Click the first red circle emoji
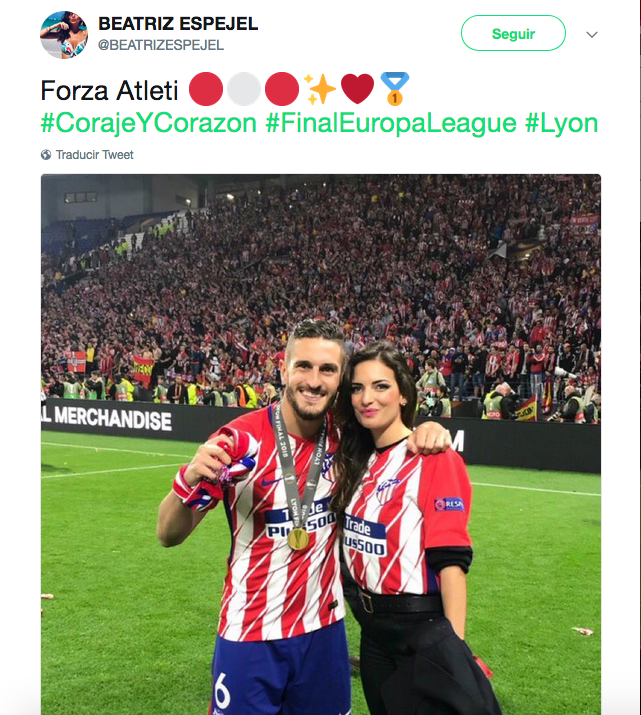This screenshot has width=641, height=715. click(x=205, y=90)
